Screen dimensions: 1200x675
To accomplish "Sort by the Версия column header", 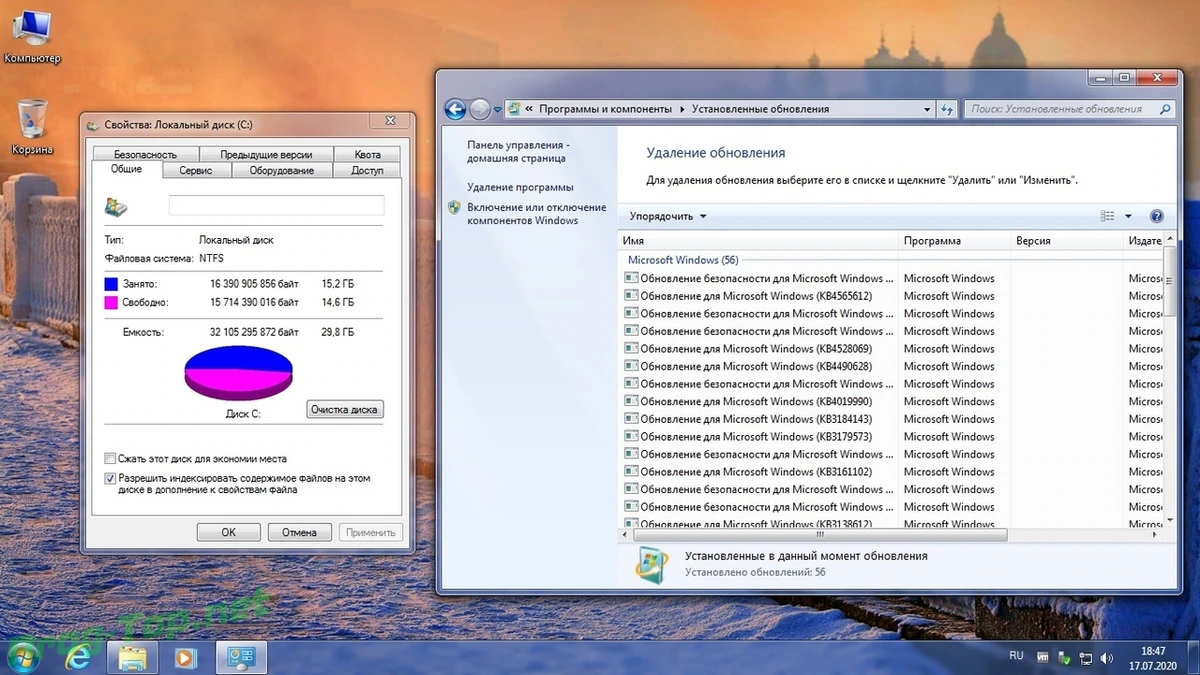I will coord(1067,241).
